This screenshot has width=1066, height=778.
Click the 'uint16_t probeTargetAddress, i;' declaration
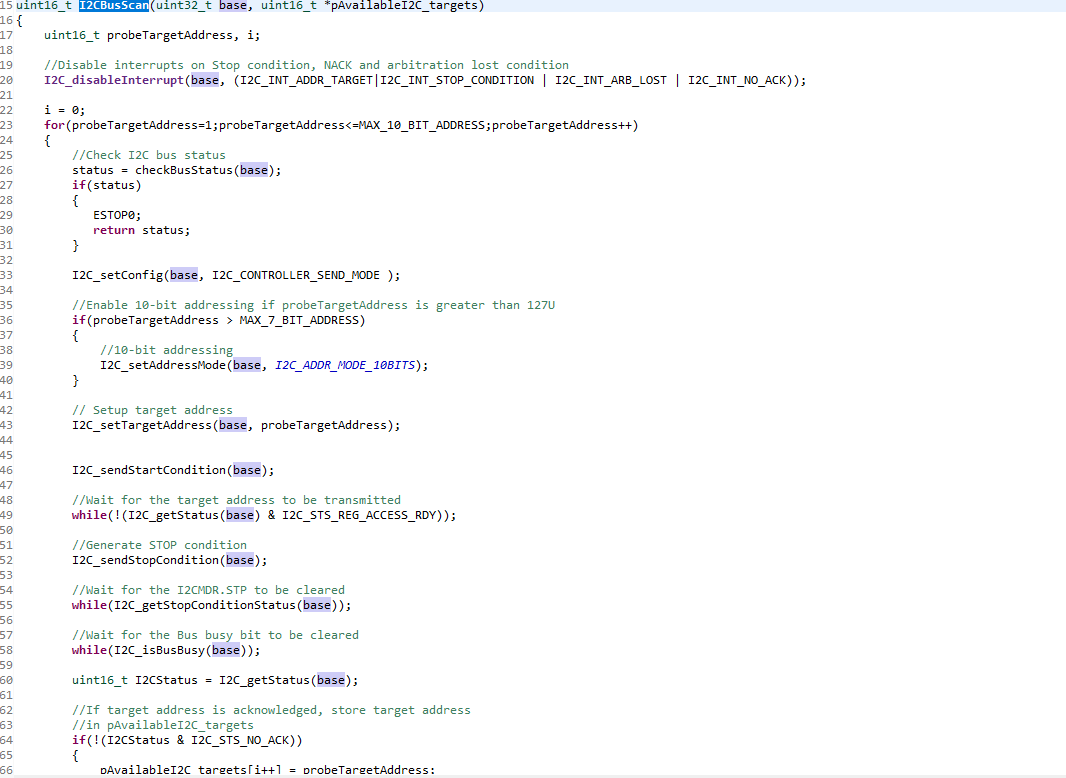pos(152,35)
